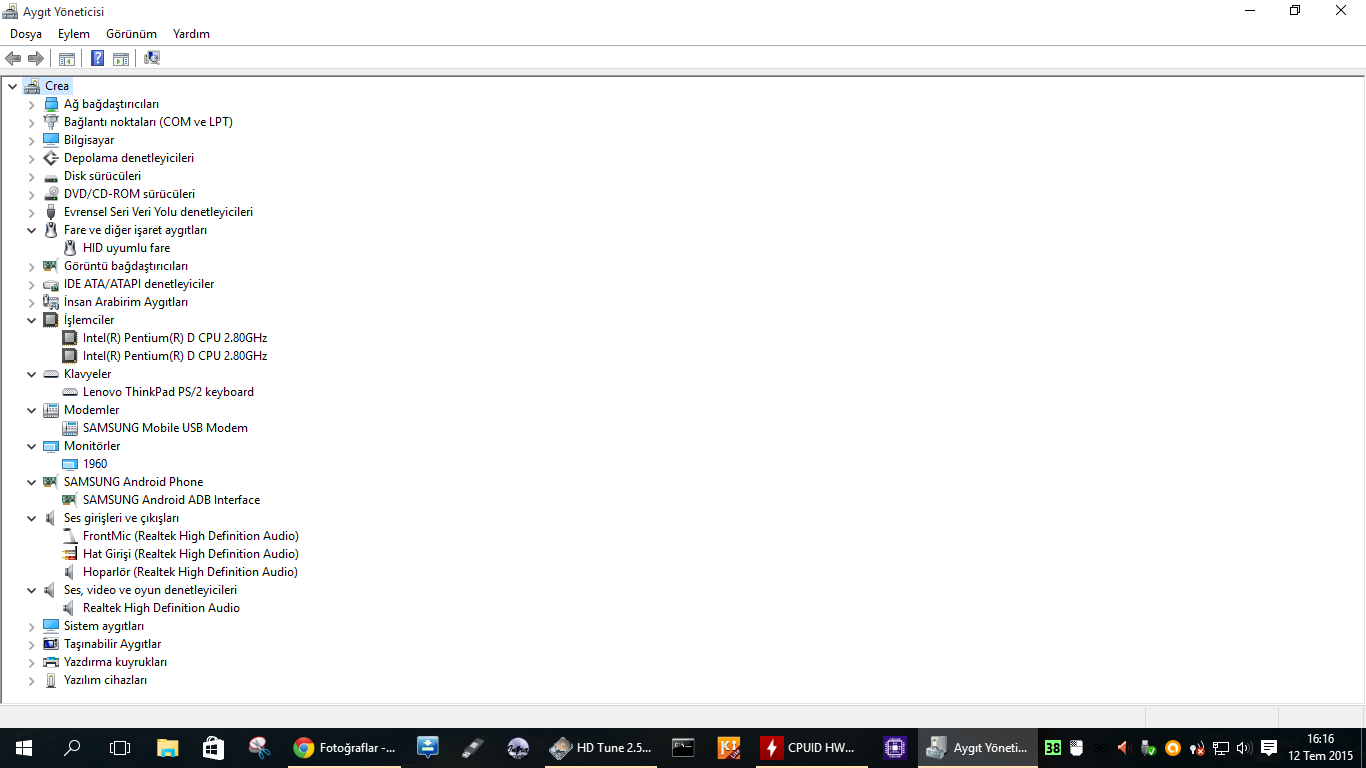Image resolution: width=1366 pixels, height=768 pixels.
Task: Click the İşlemciler processor category icon
Action: pos(52,320)
